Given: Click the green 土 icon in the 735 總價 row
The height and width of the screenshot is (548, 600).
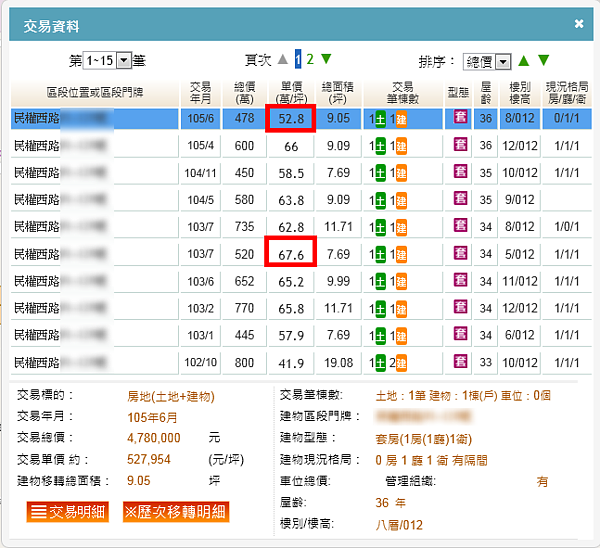Looking at the screenshot, I should coord(380,228).
